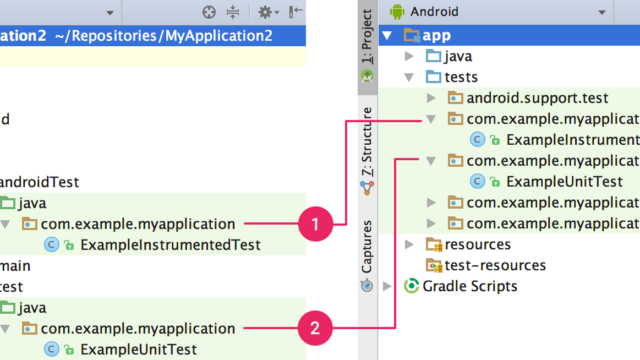Screen dimensions: 640x360
Task: Click class icon of ExampleUnitTest in left panel
Action: point(51,349)
